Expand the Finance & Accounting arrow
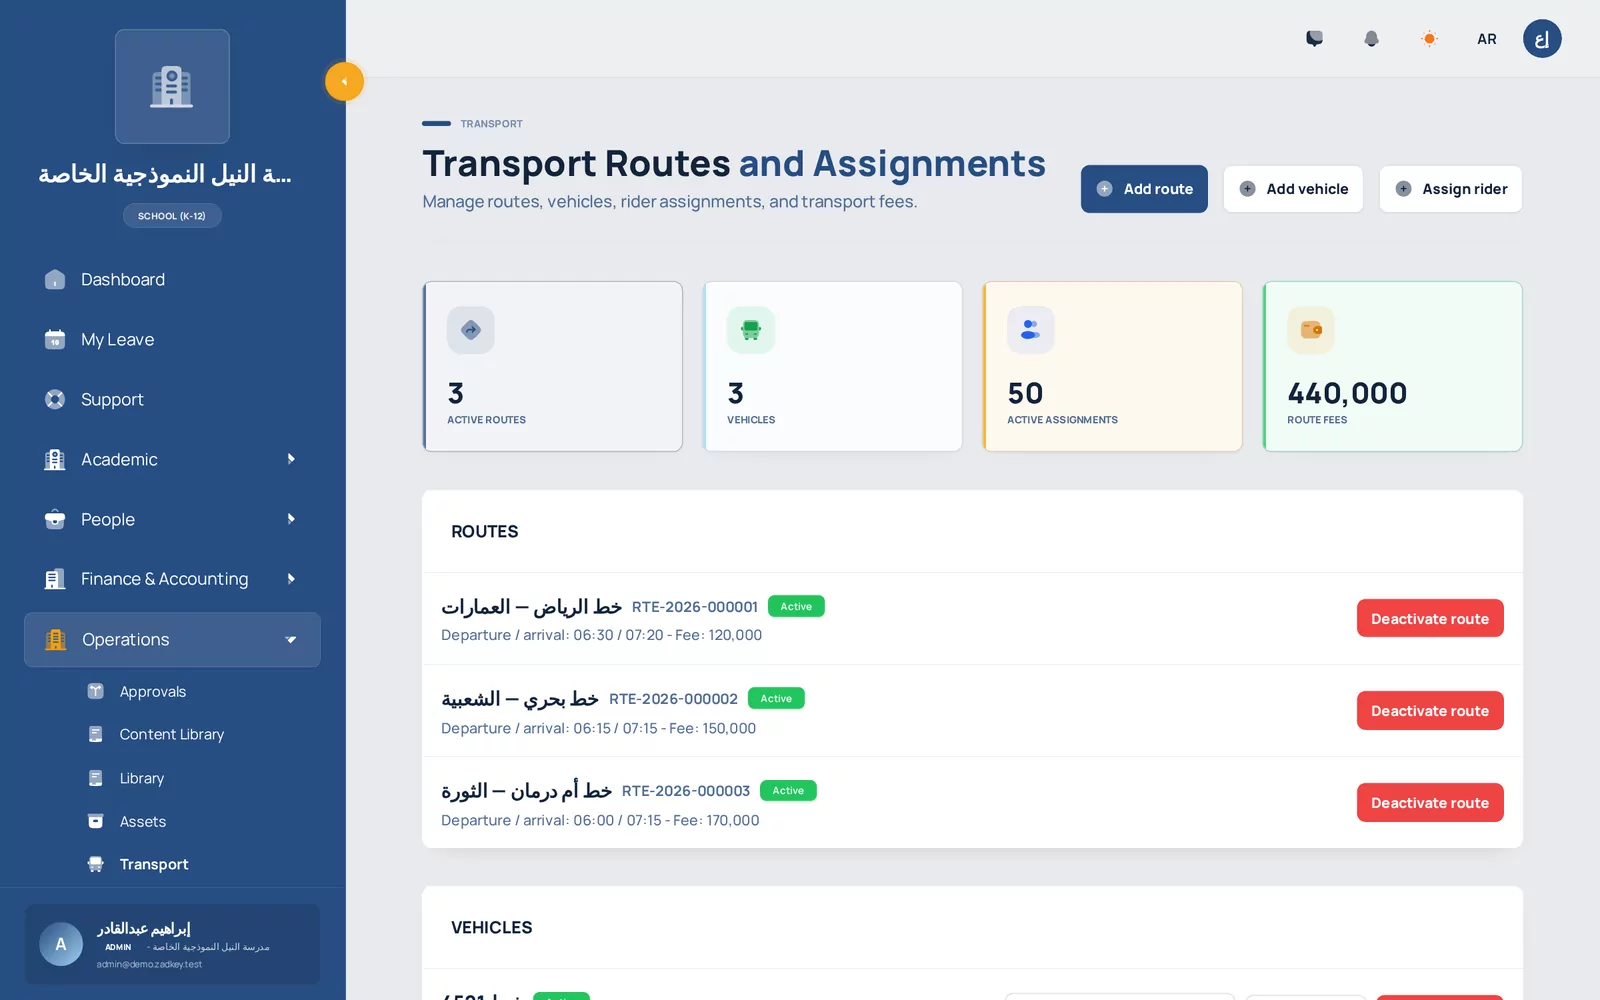The height and width of the screenshot is (1000, 1600). click(x=291, y=579)
